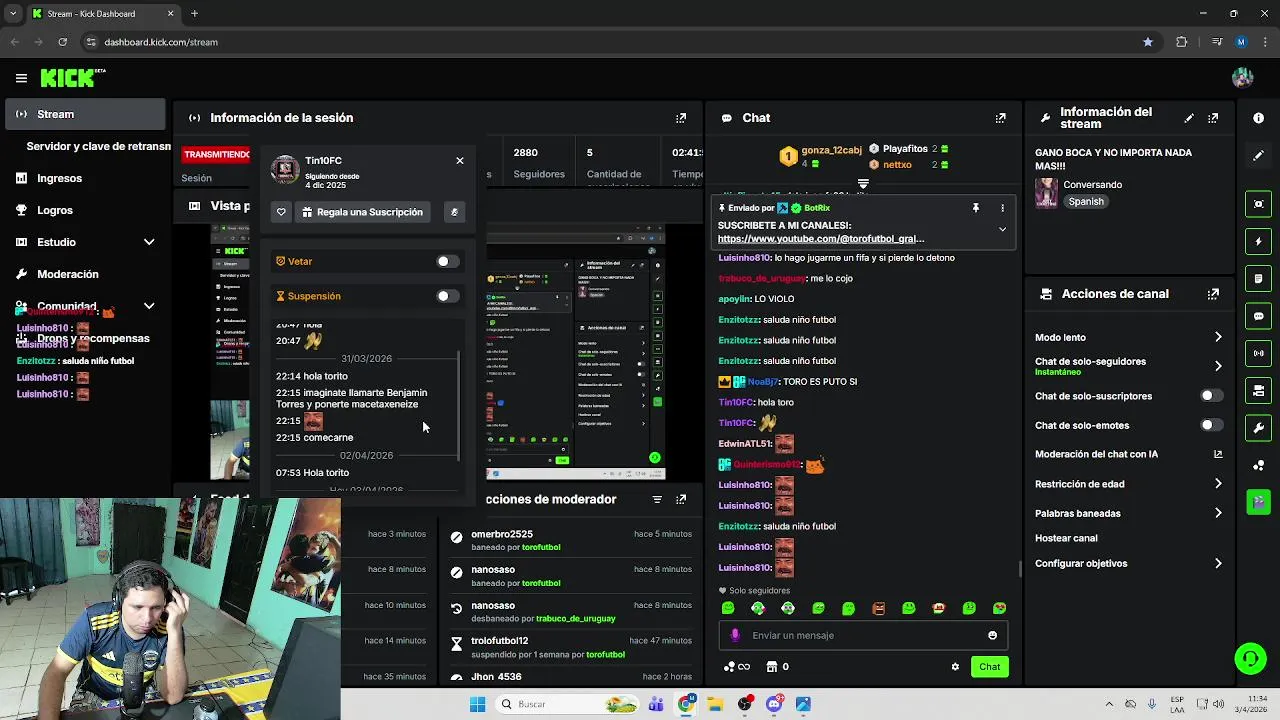The height and width of the screenshot is (720, 1280).
Task: Close the Tin10FC user card
Action: click(460, 160)
